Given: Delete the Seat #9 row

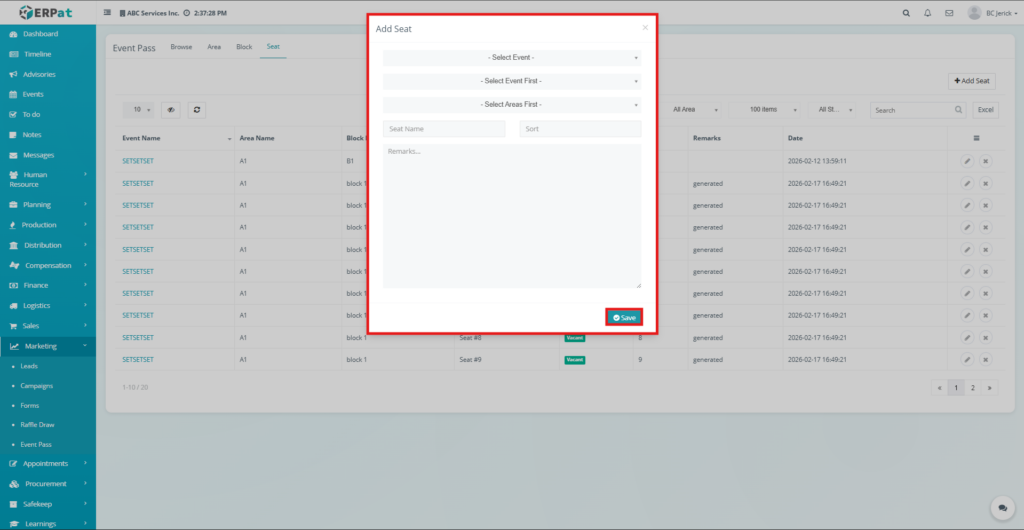Looking at the screenshot, I should click(985, 360).
